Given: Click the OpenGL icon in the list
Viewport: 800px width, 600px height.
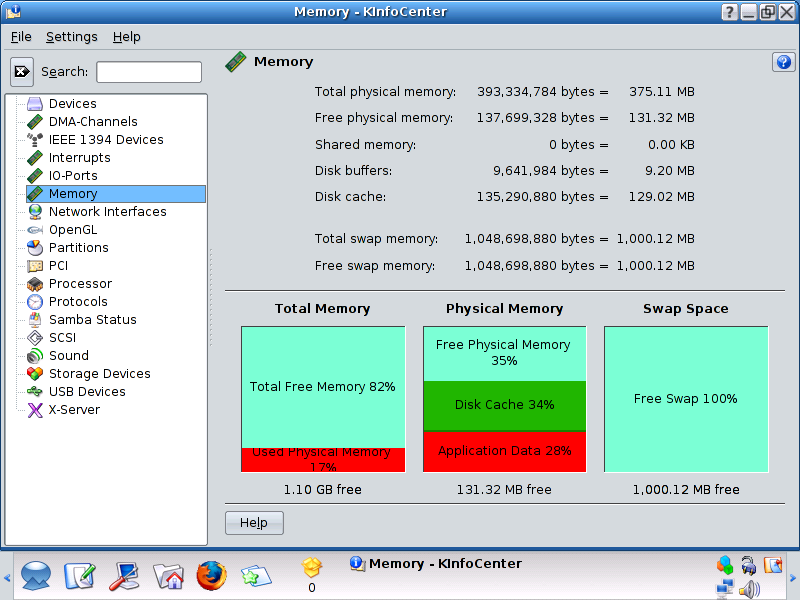Looking at the screenshot, I should [35, 230].
